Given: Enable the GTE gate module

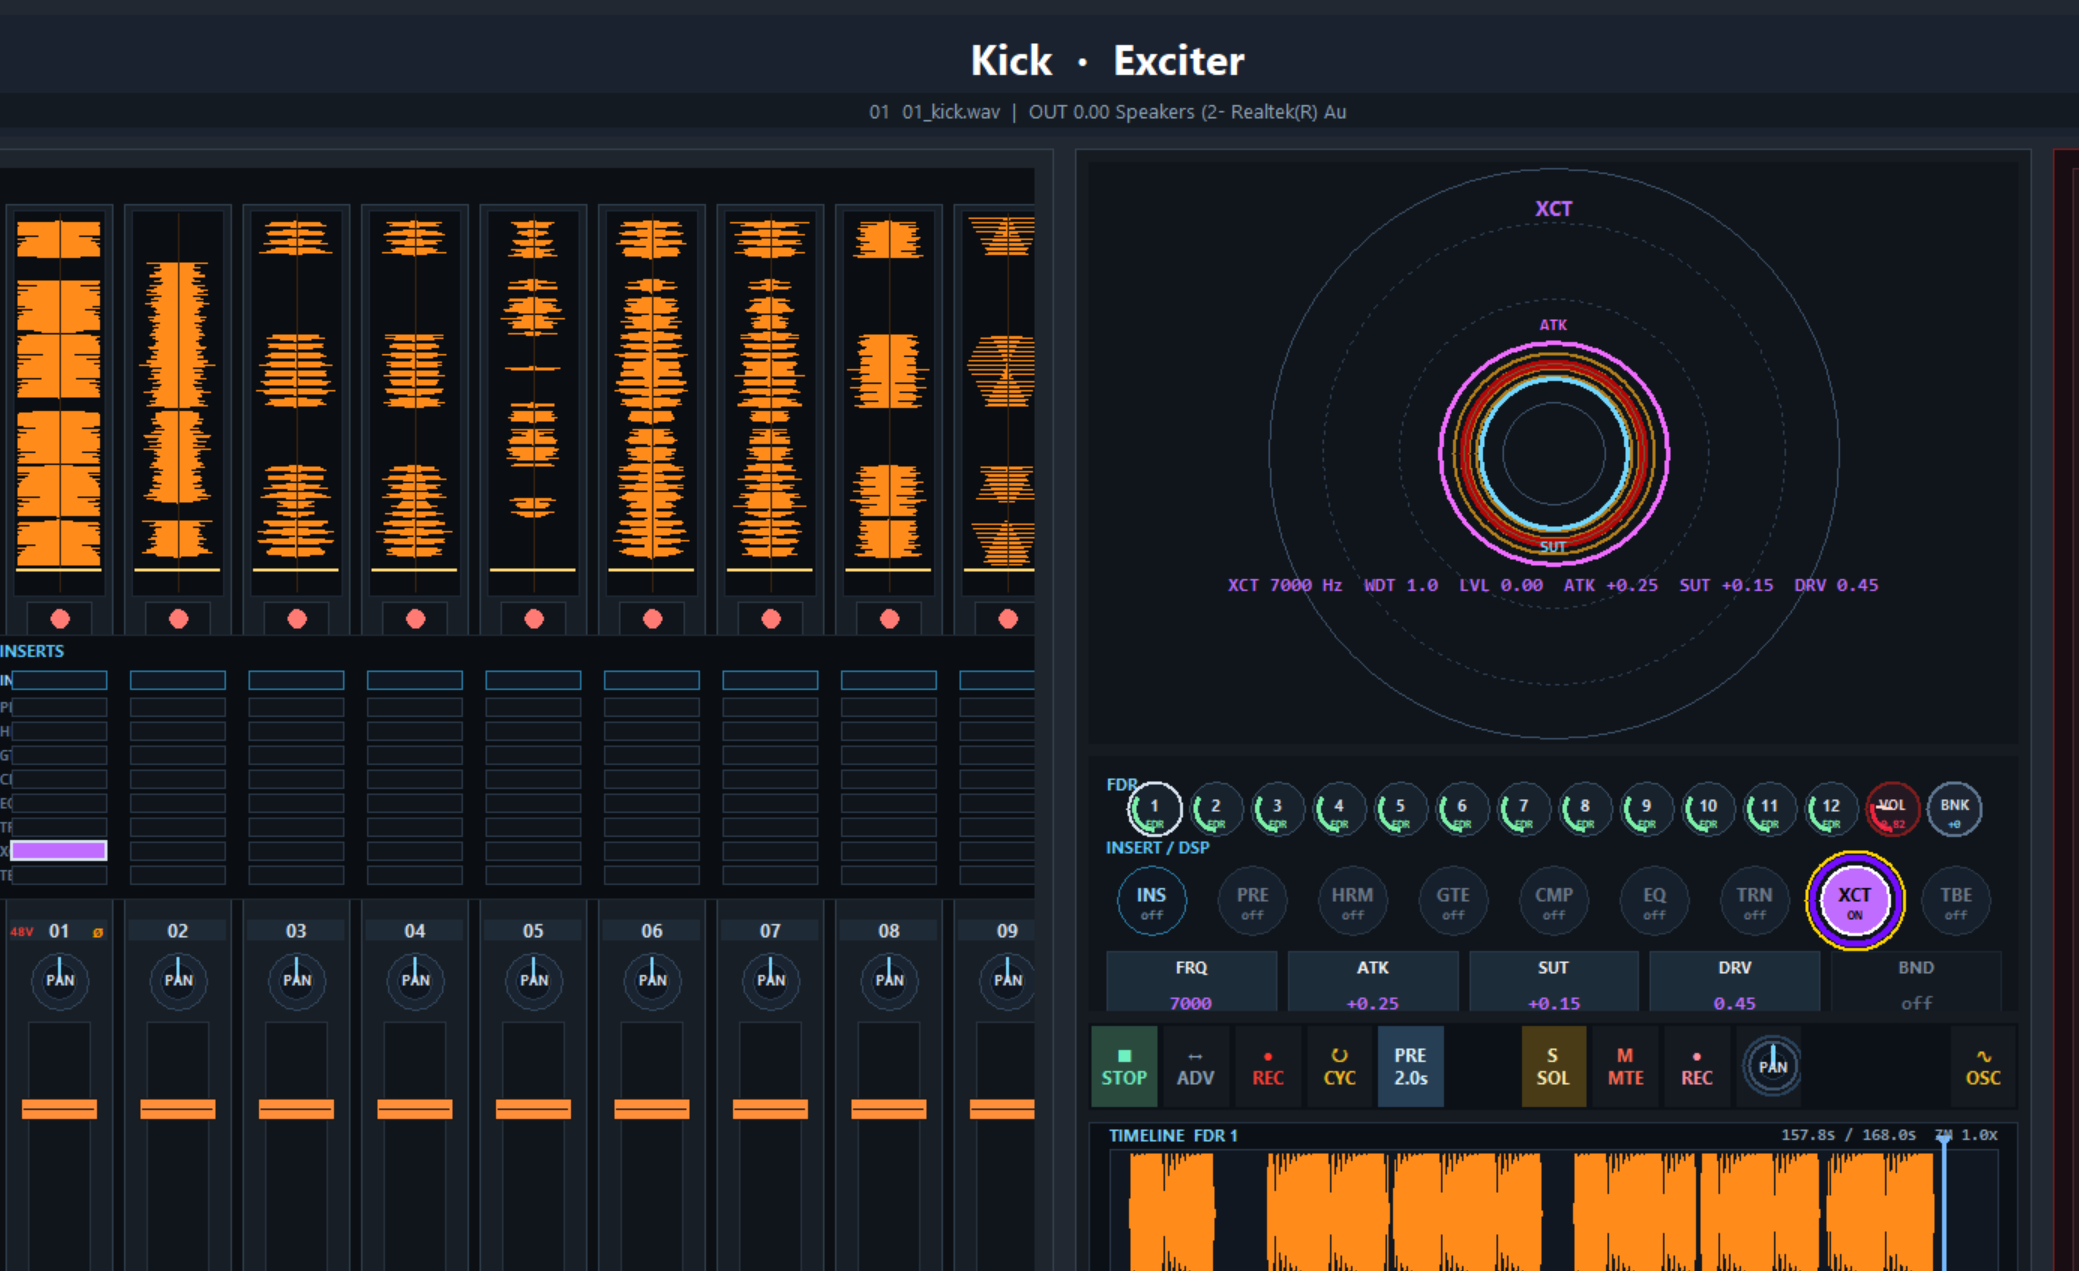Looking at the screenshot, I should tap(1453, 901).
